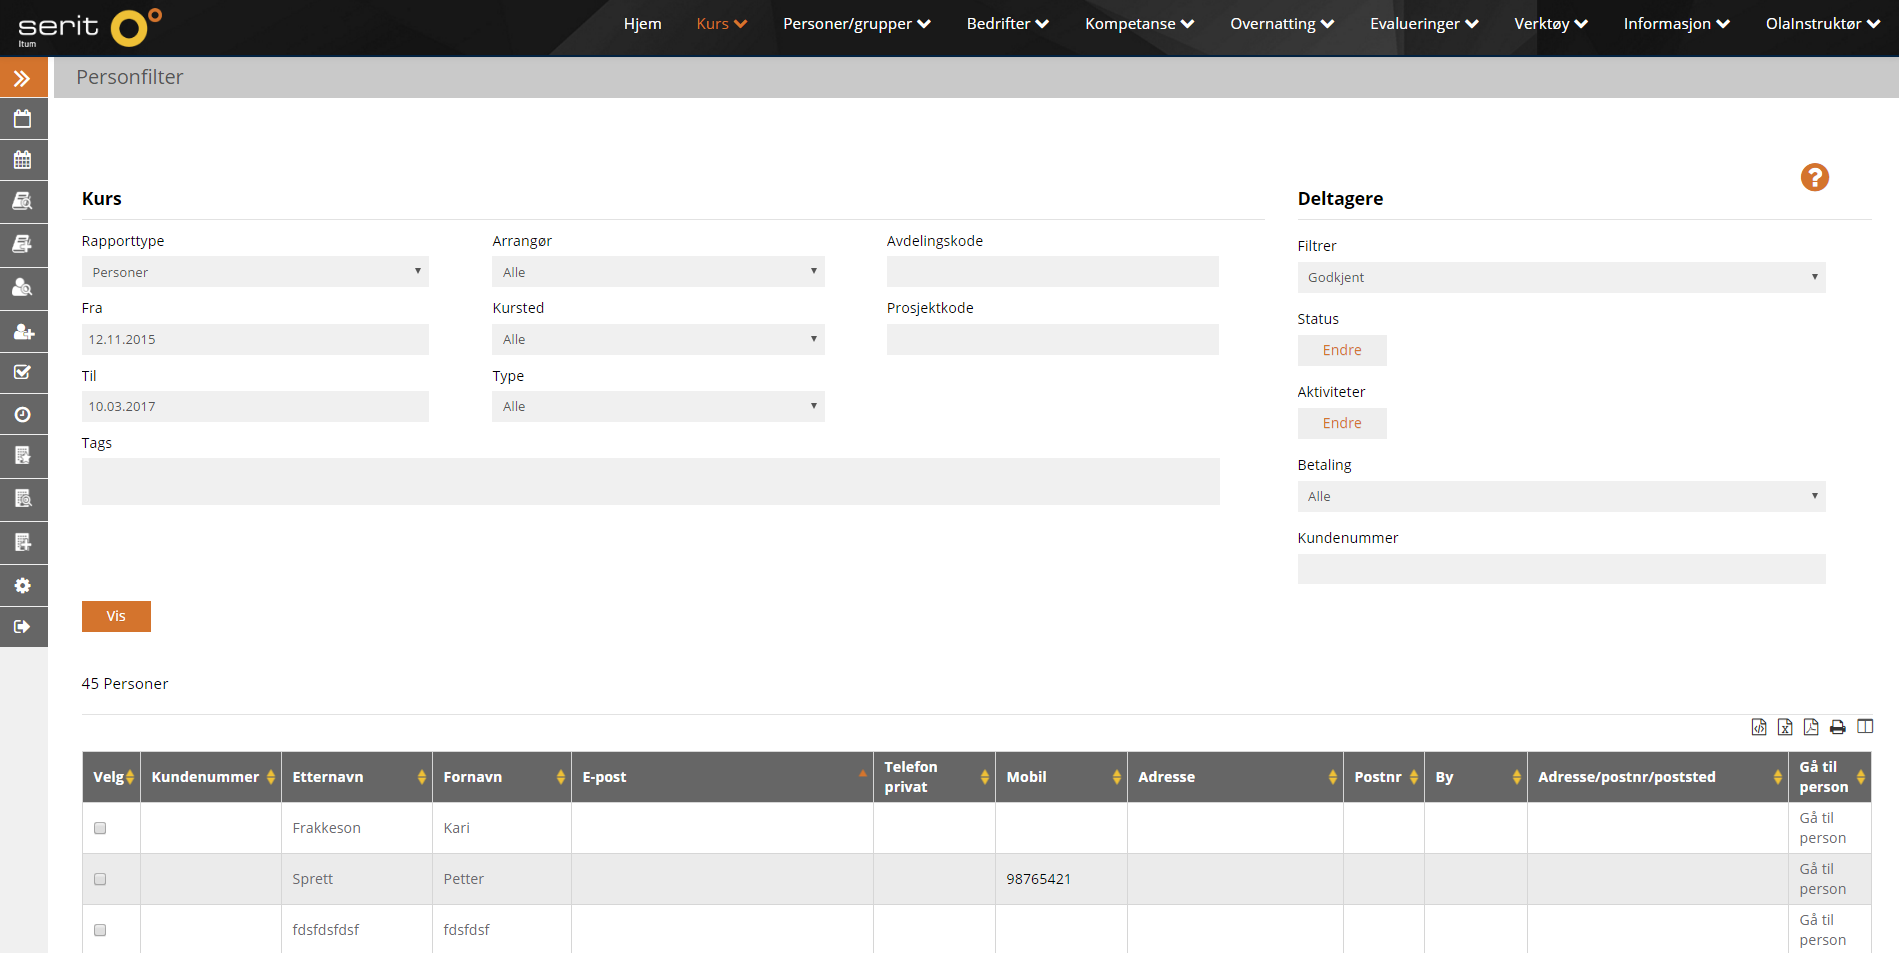1899x953 pixels.
Task: Open the Filtrer dropdown showing Godkjent
Action: point(1561,277)
